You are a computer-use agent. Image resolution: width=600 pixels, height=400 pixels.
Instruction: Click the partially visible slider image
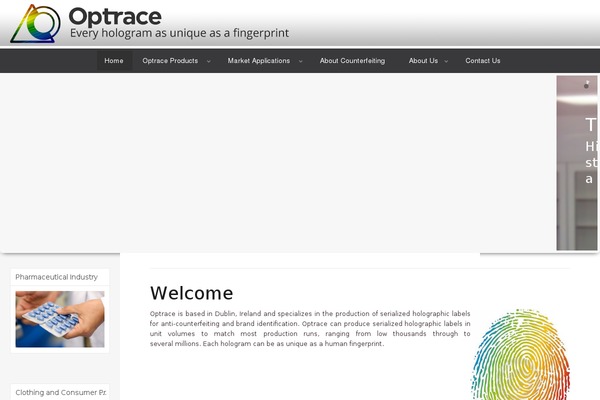(x=577, y=163)
